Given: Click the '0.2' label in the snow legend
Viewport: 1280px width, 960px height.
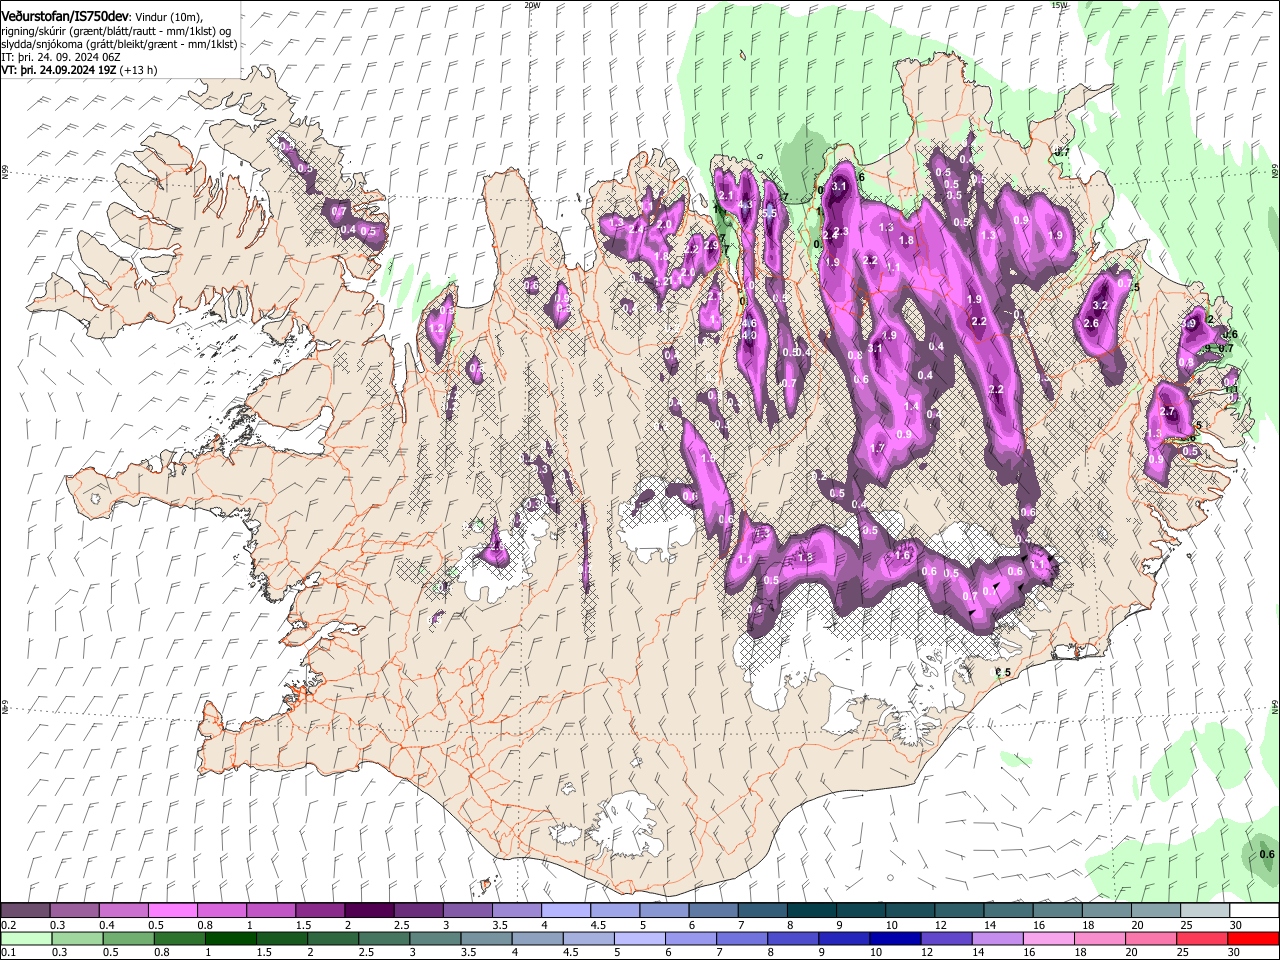Looking at the screenshot, I should [8, 925].
